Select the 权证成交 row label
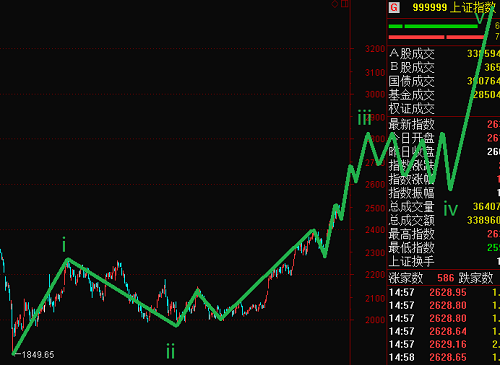Screen dimensions: 500x365 coord(412,109)
